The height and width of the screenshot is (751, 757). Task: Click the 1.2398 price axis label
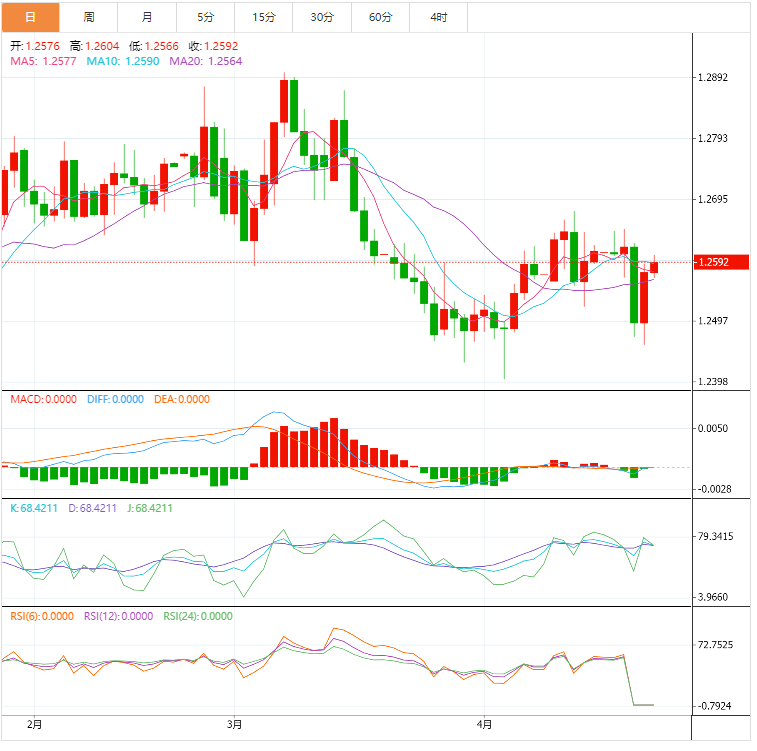tap(713, 382)
